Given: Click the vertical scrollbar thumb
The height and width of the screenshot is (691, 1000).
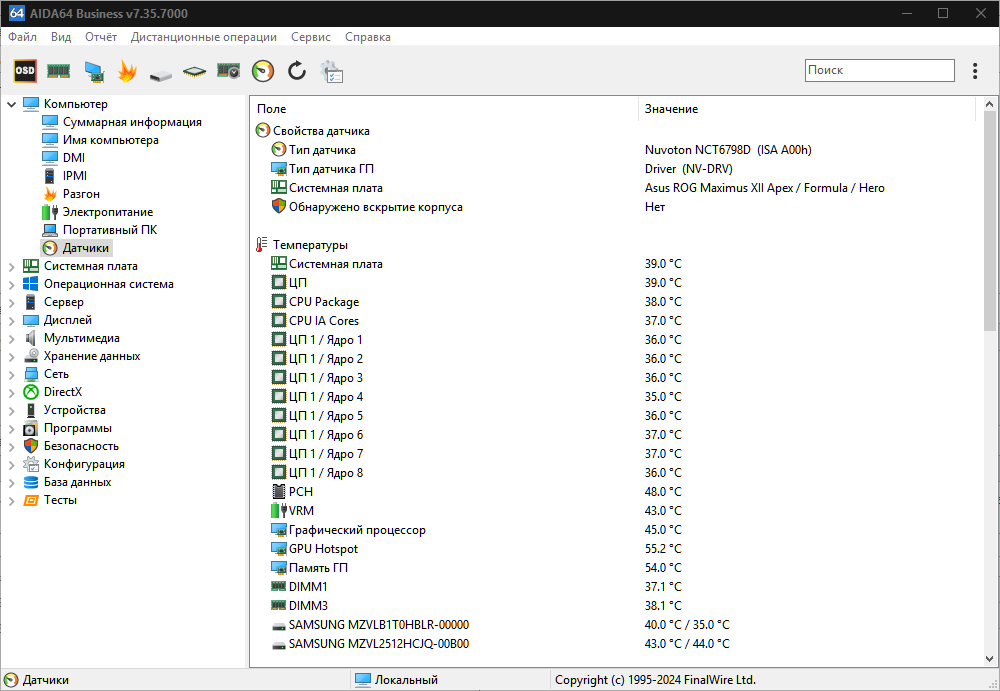Looking at the screenshot, I should point(989,221).
